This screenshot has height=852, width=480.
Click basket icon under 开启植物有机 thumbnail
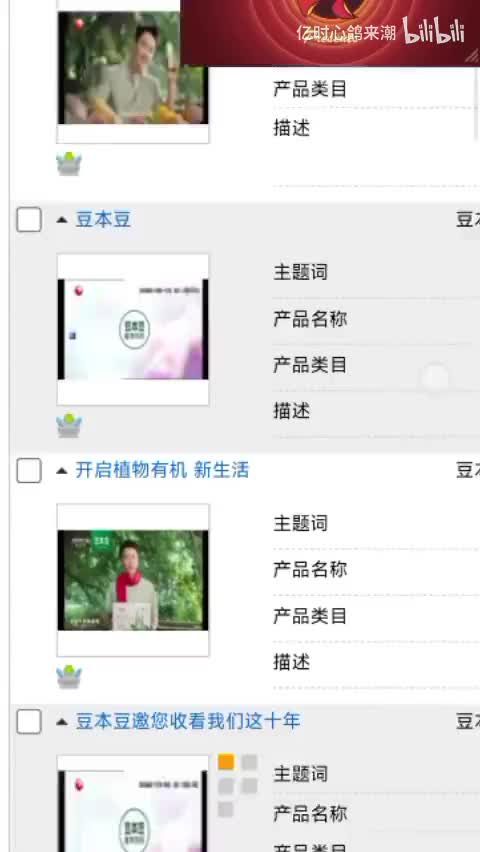pyautogui.click(x=69, y=676)
